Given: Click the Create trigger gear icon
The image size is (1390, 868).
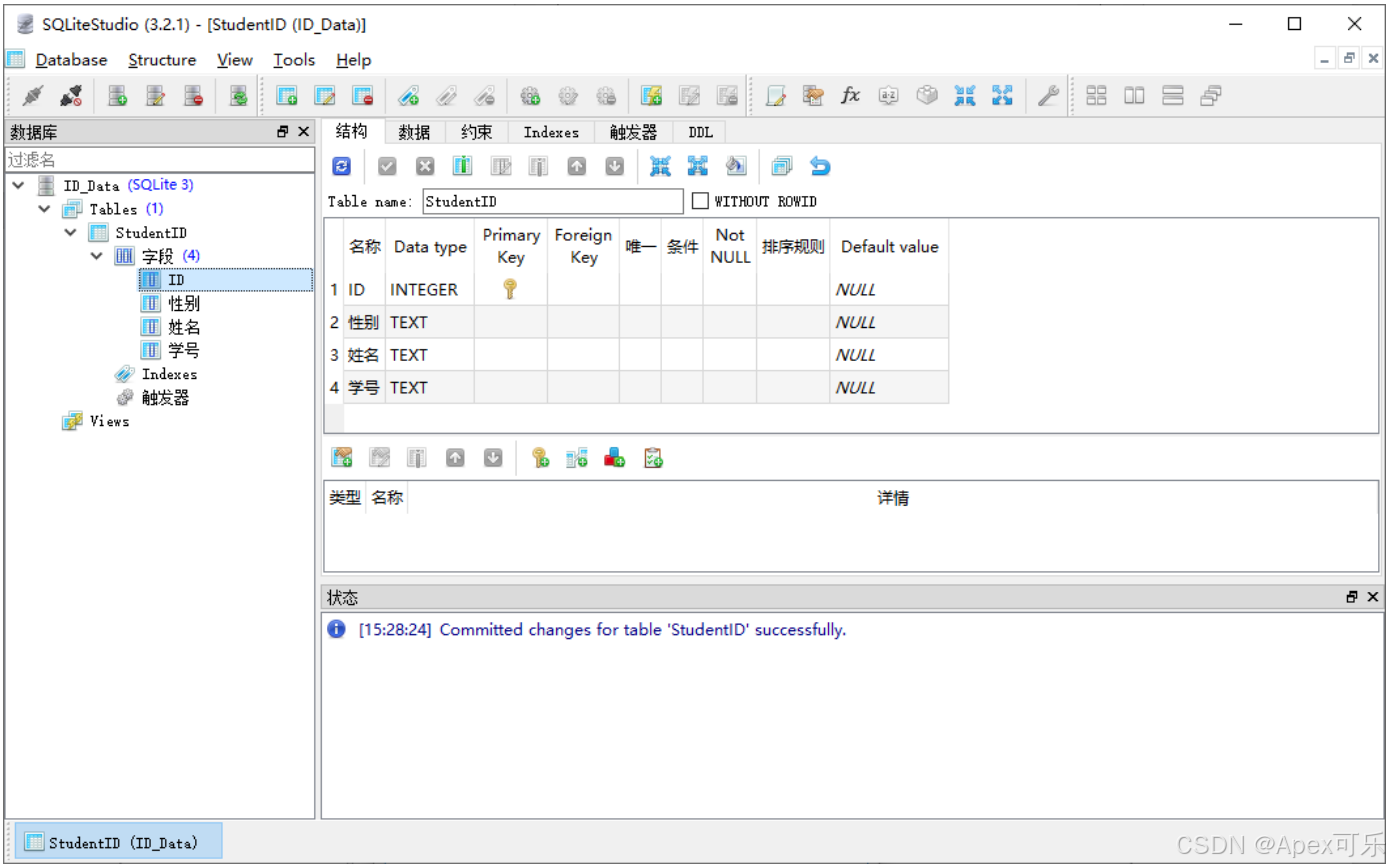Looking at the screenshot, I should 530,96.
